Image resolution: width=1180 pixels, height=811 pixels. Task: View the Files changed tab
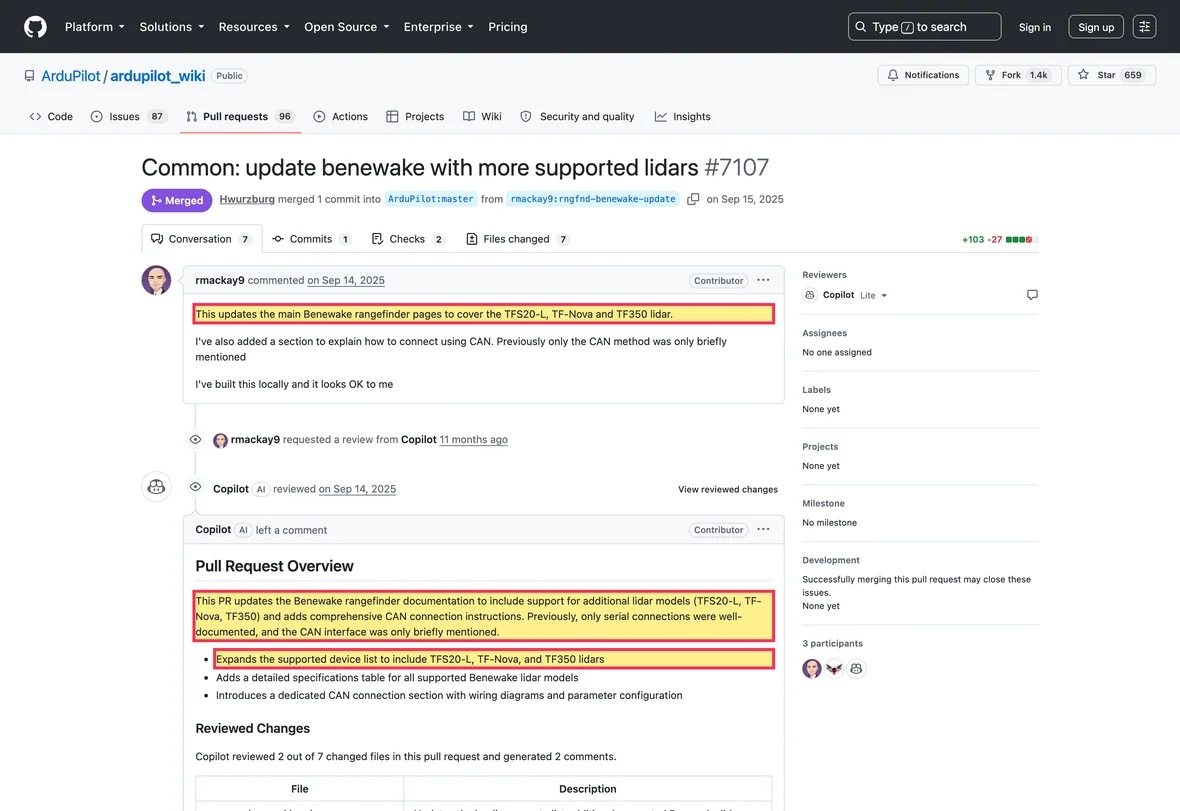(517, 239)
